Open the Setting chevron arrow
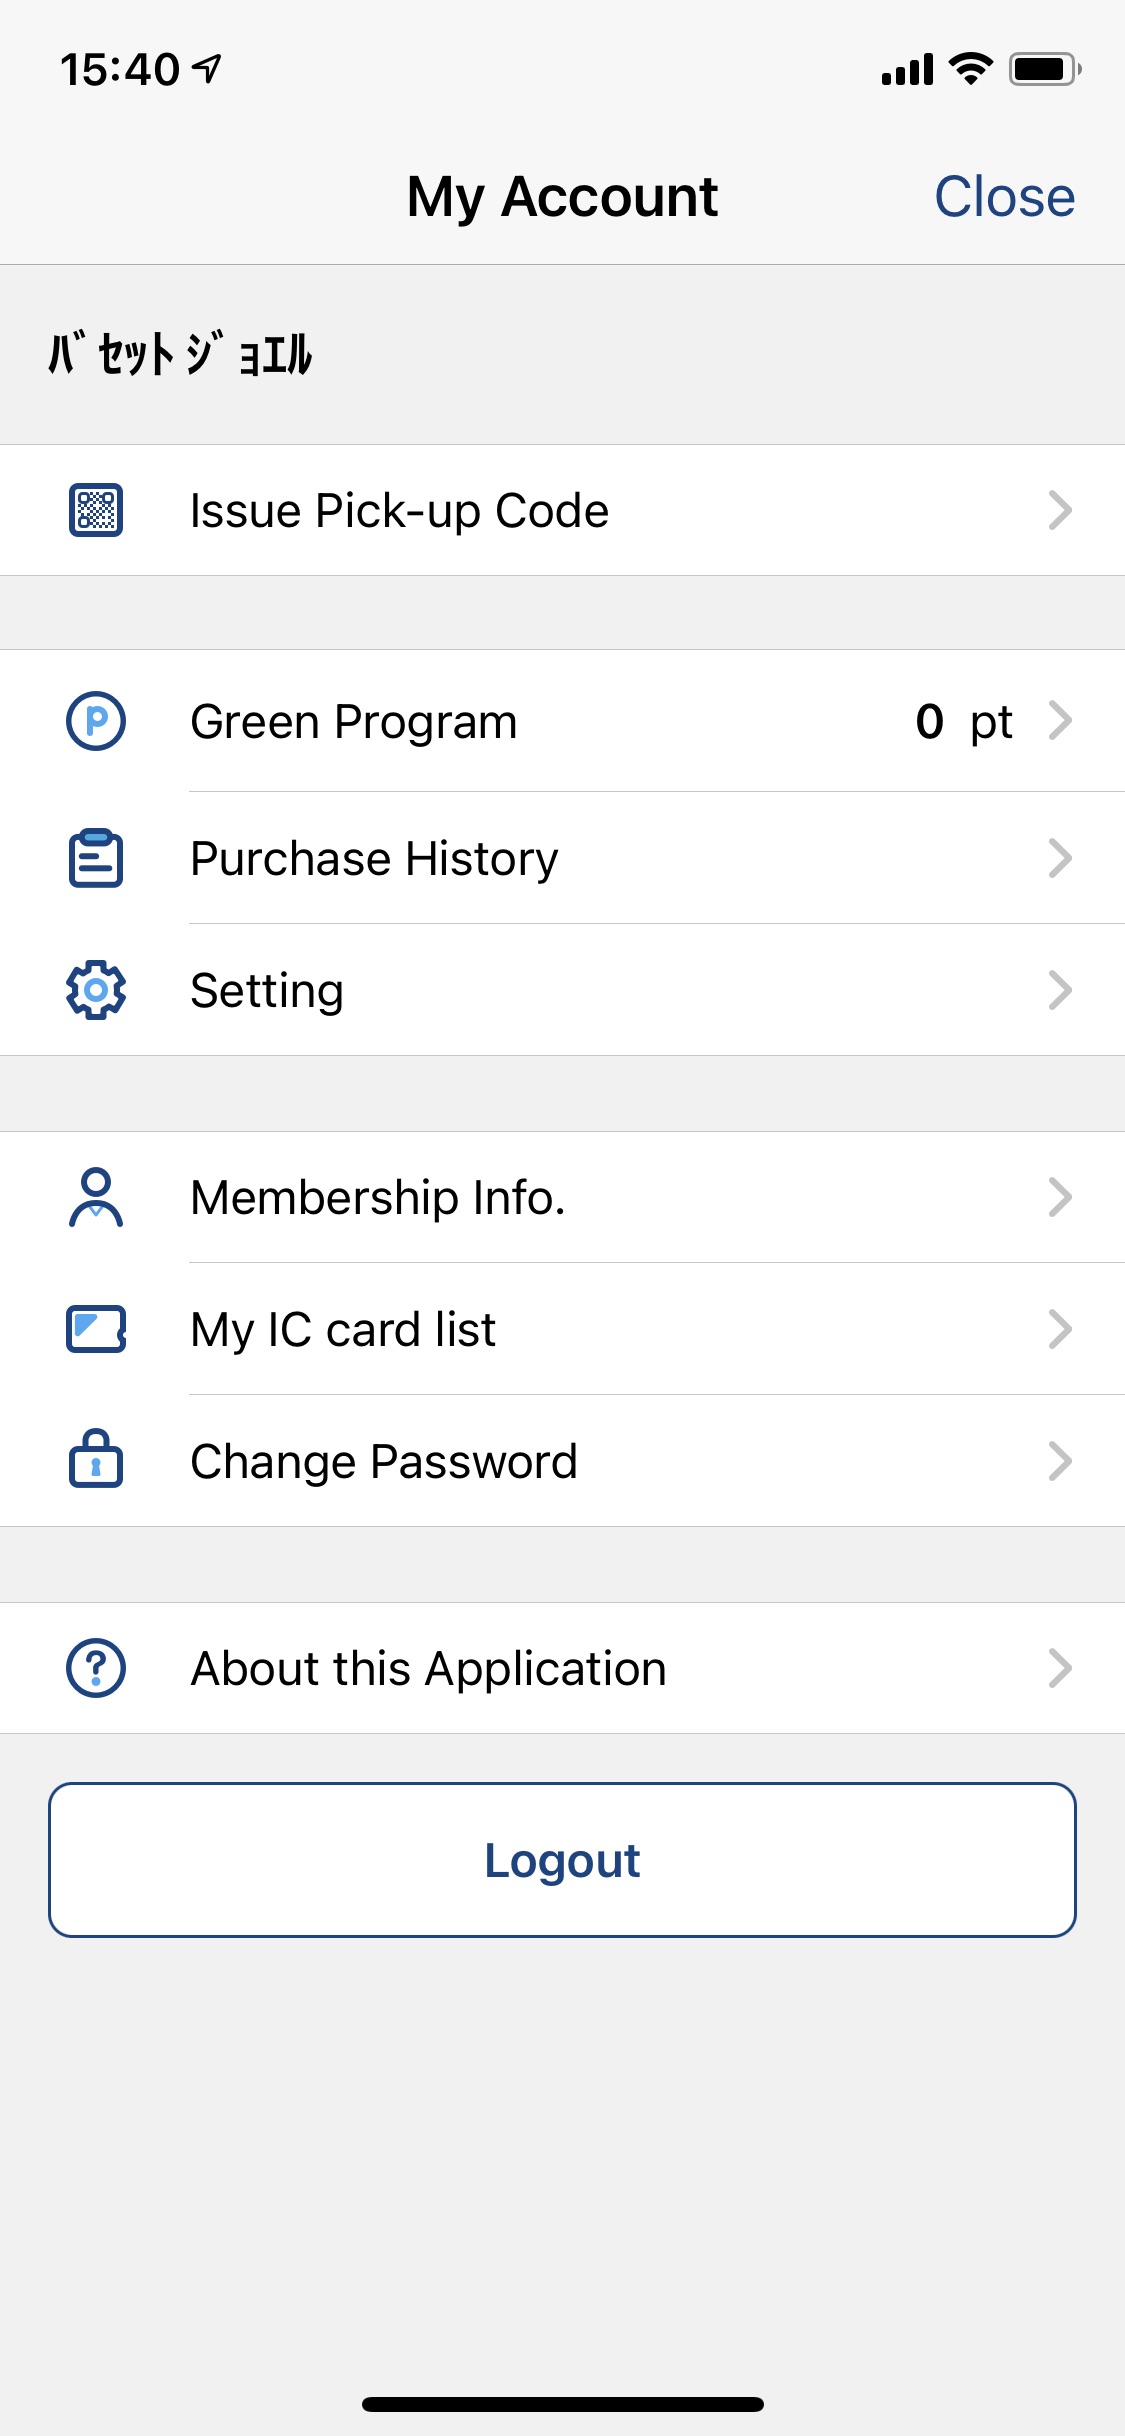Image resolution: width=1125 pixels, height=2436 pixels. (1060, 990)
